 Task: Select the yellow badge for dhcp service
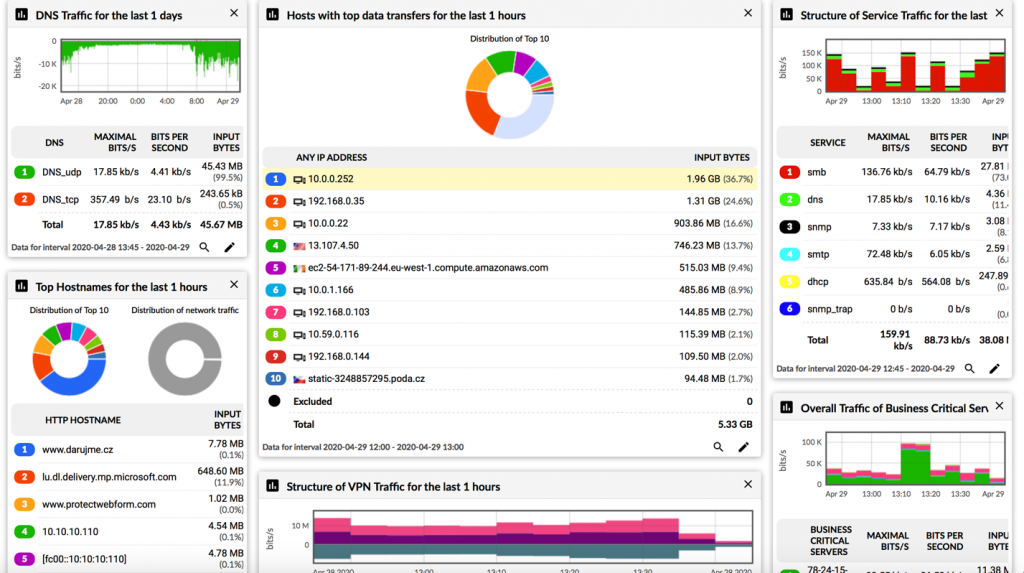(x=790, y=282)
